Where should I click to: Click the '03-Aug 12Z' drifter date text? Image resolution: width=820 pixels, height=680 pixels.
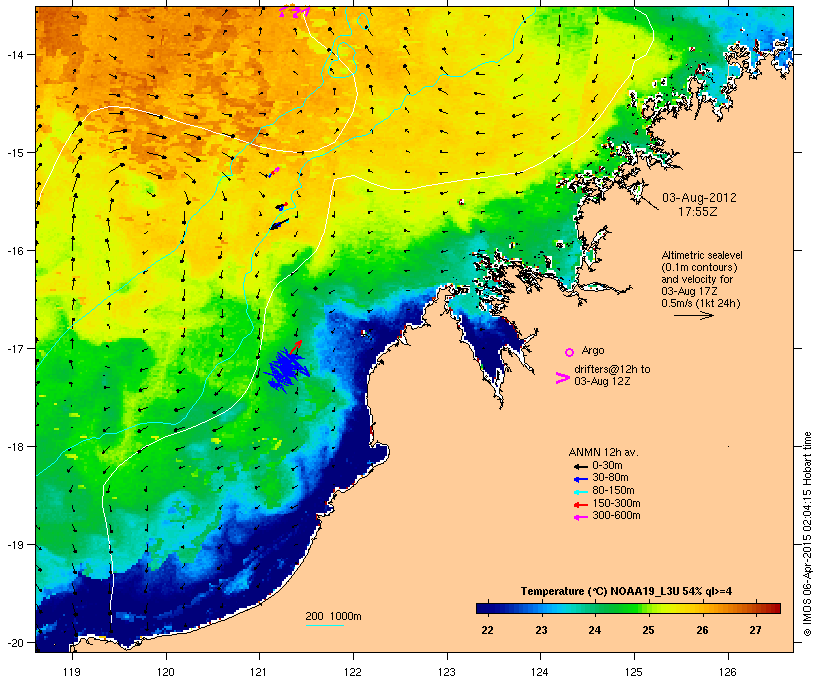tap(602, 381)
